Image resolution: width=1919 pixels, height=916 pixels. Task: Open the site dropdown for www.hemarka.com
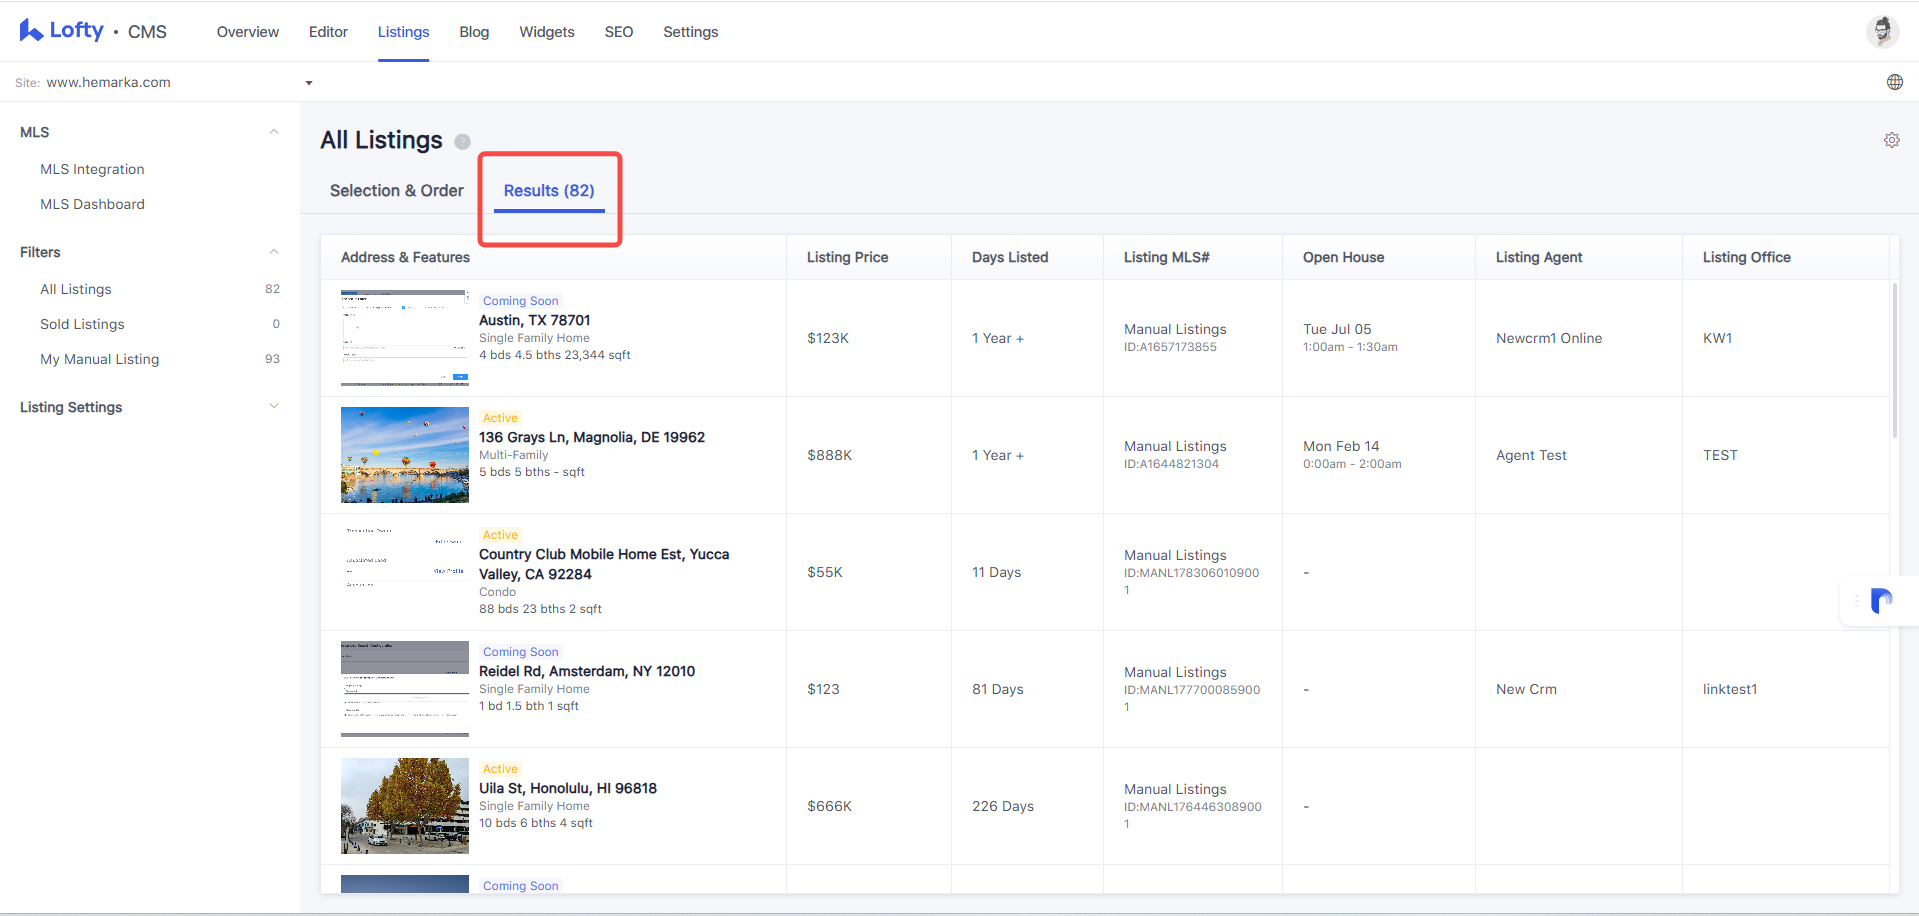click(x=309, y=83)
